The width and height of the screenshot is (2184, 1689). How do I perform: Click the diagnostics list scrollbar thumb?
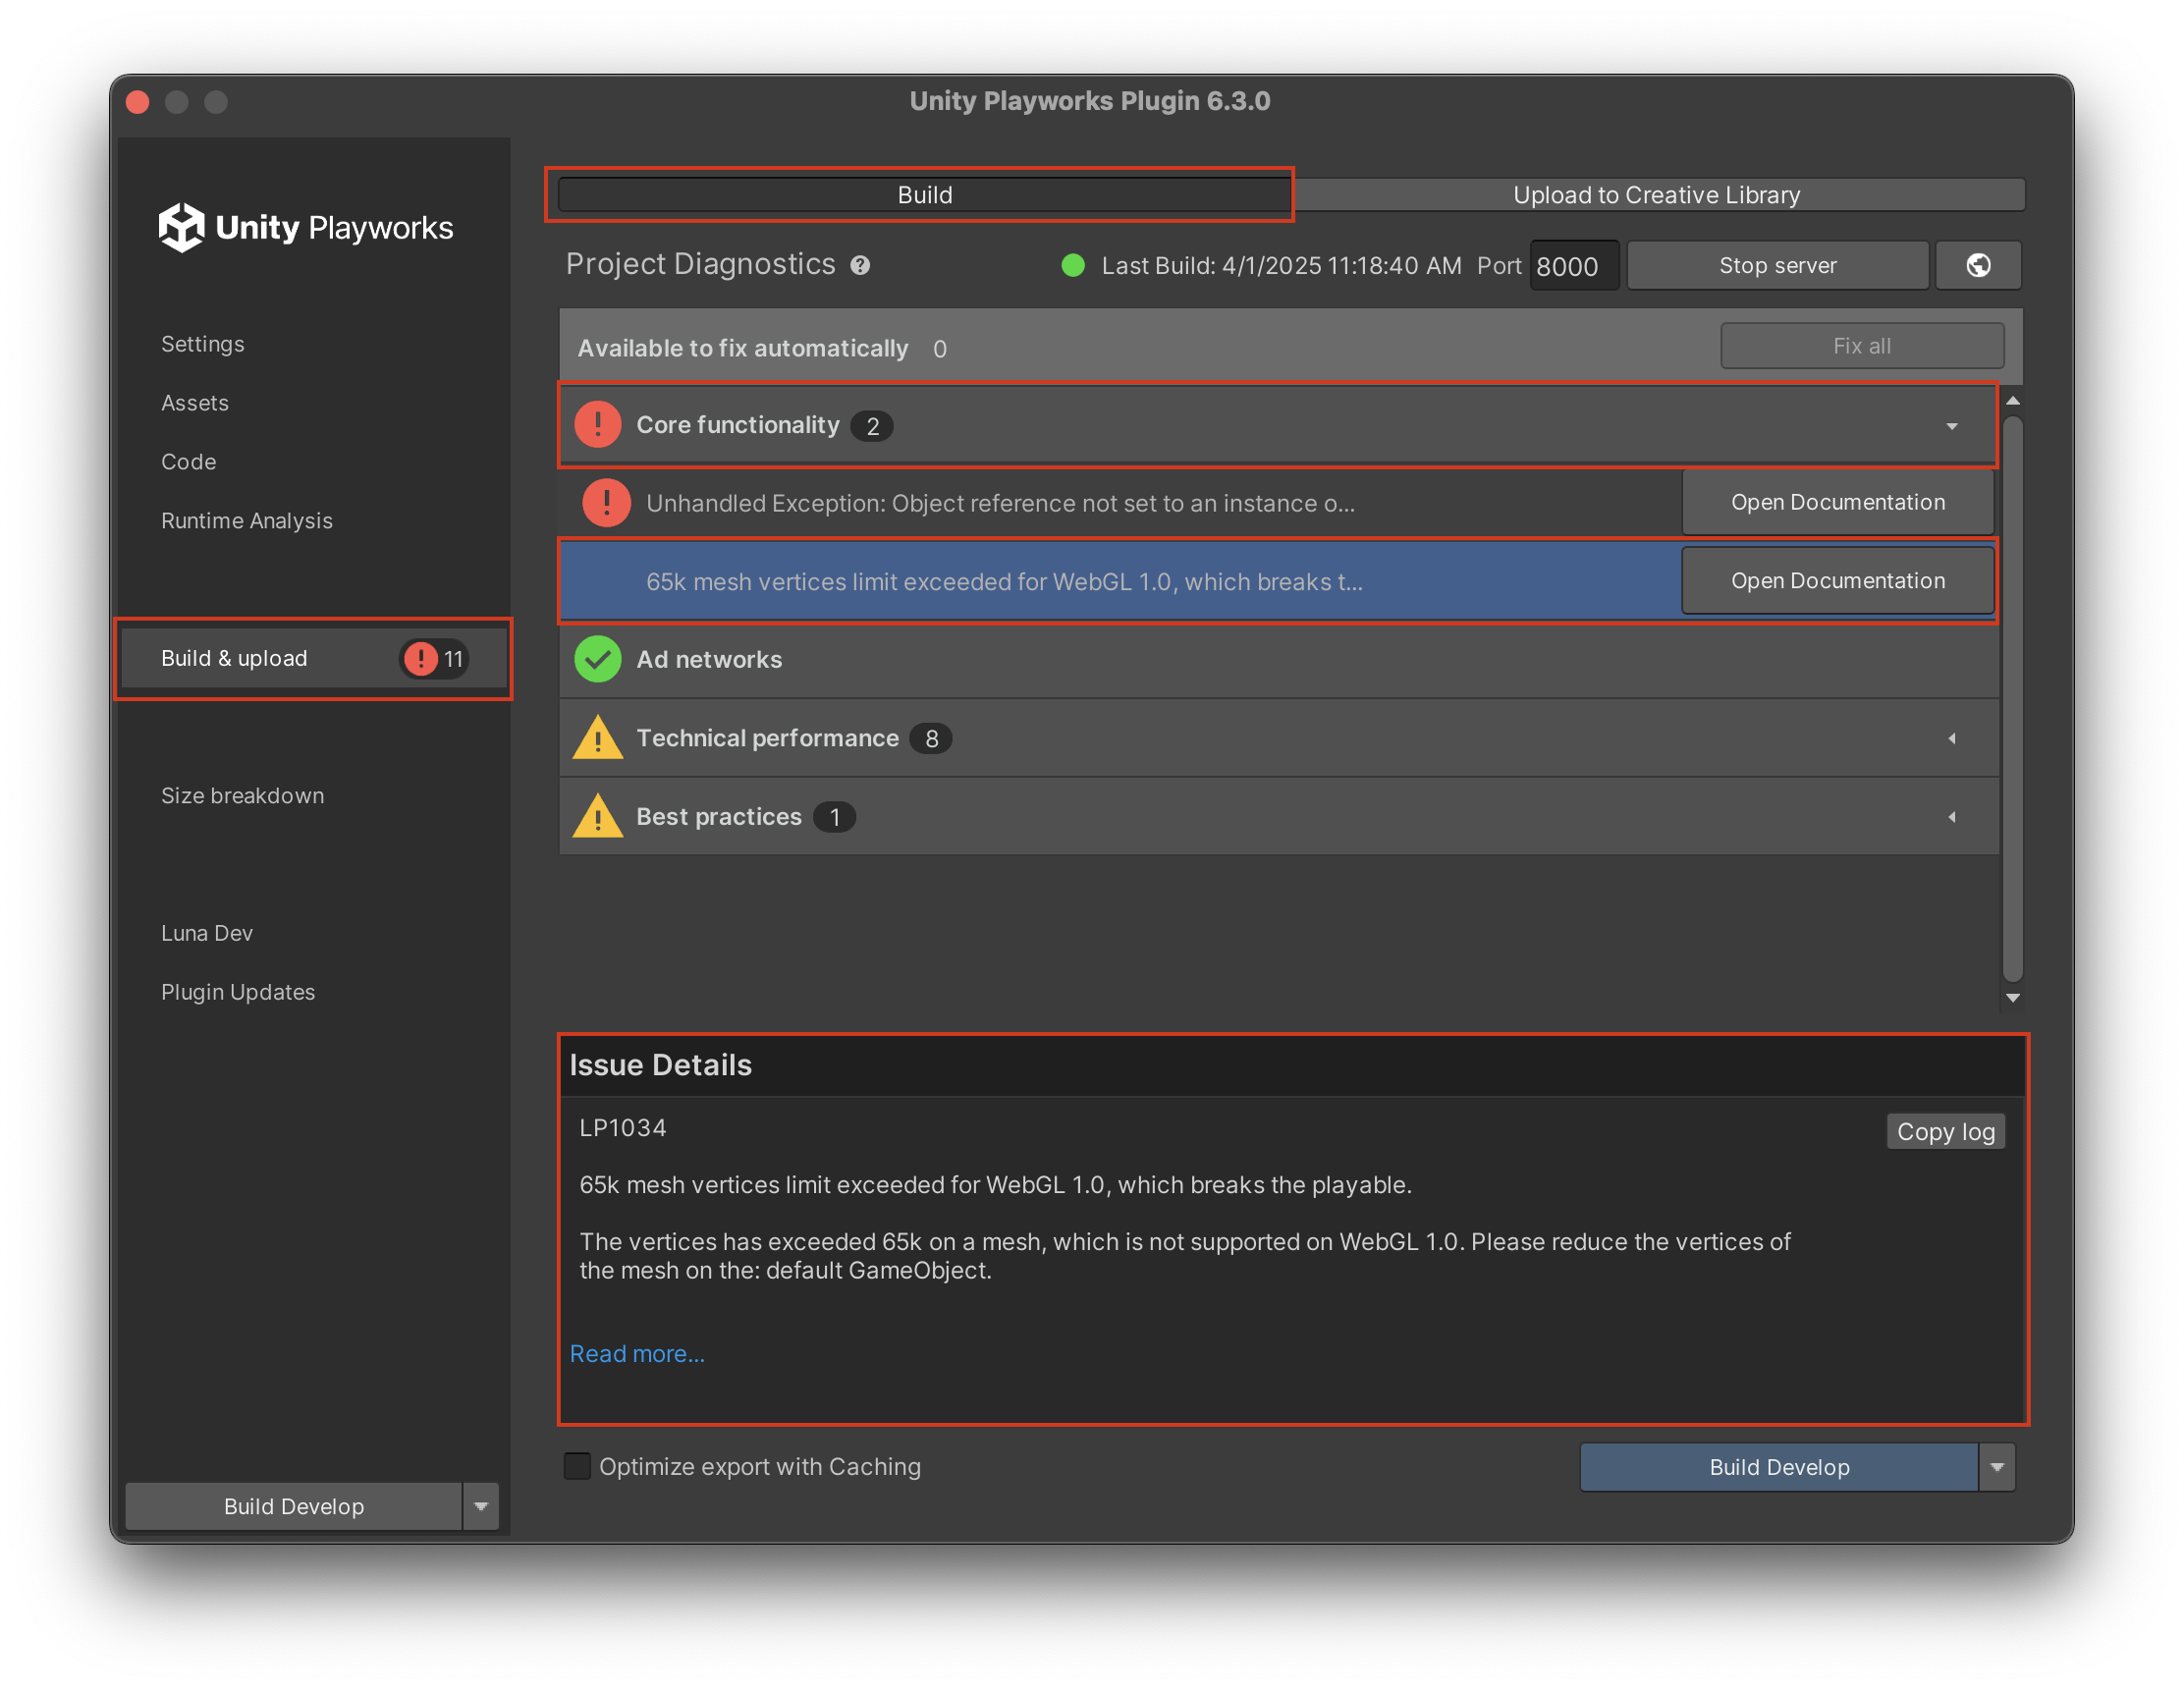click(2012, 698)
